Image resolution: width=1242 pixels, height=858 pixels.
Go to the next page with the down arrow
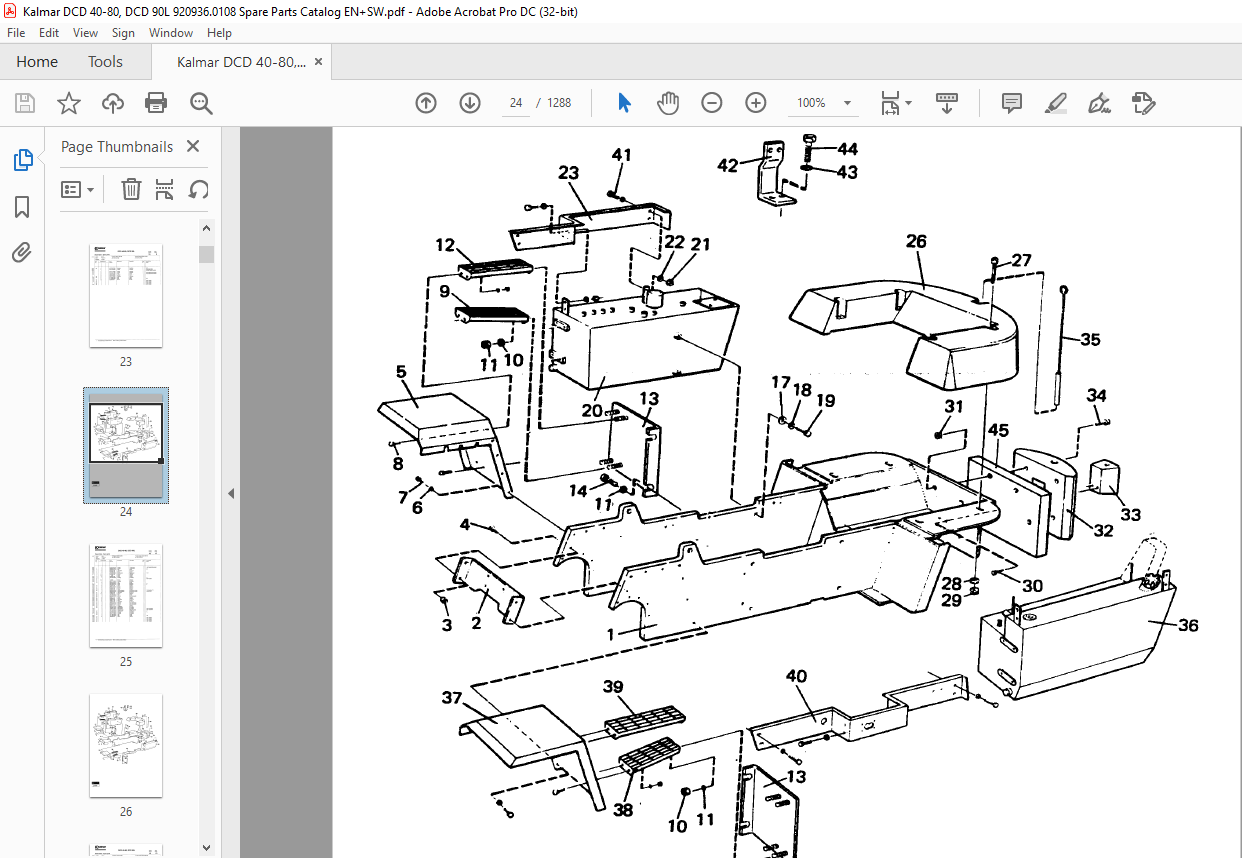pyautogui.click(x=470, y=103)
